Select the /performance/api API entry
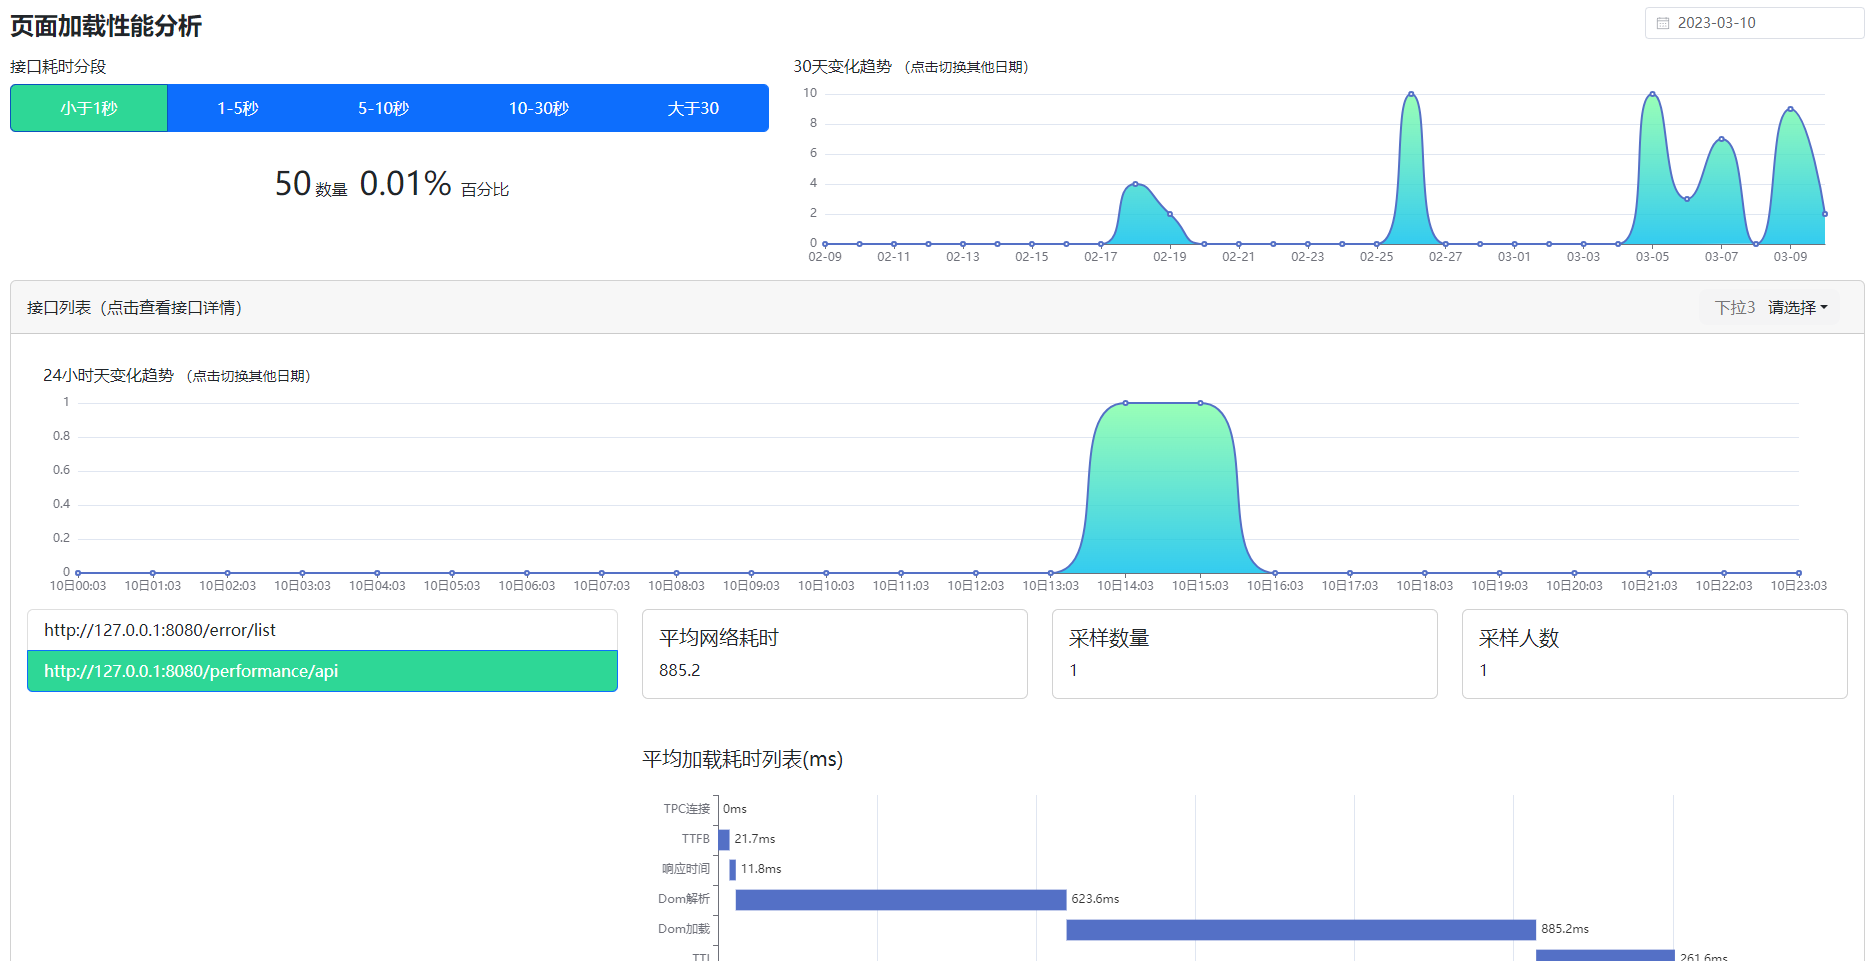The width and height of the screenshot is (1875, 961). click(x=322, y=671)
